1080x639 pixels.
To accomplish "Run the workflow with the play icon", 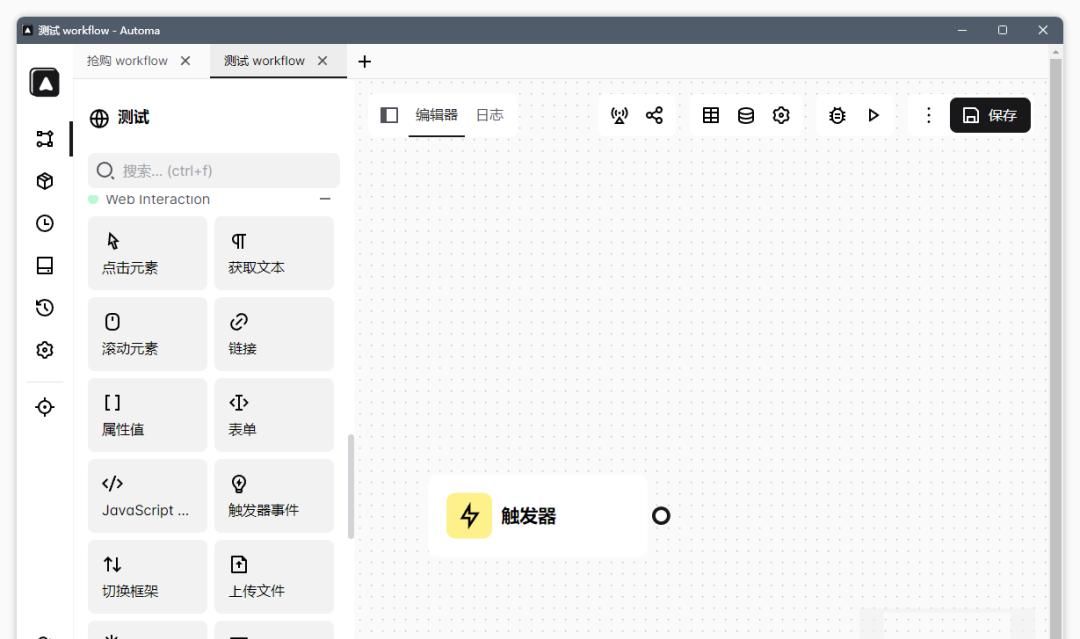I will coord(873,115).
